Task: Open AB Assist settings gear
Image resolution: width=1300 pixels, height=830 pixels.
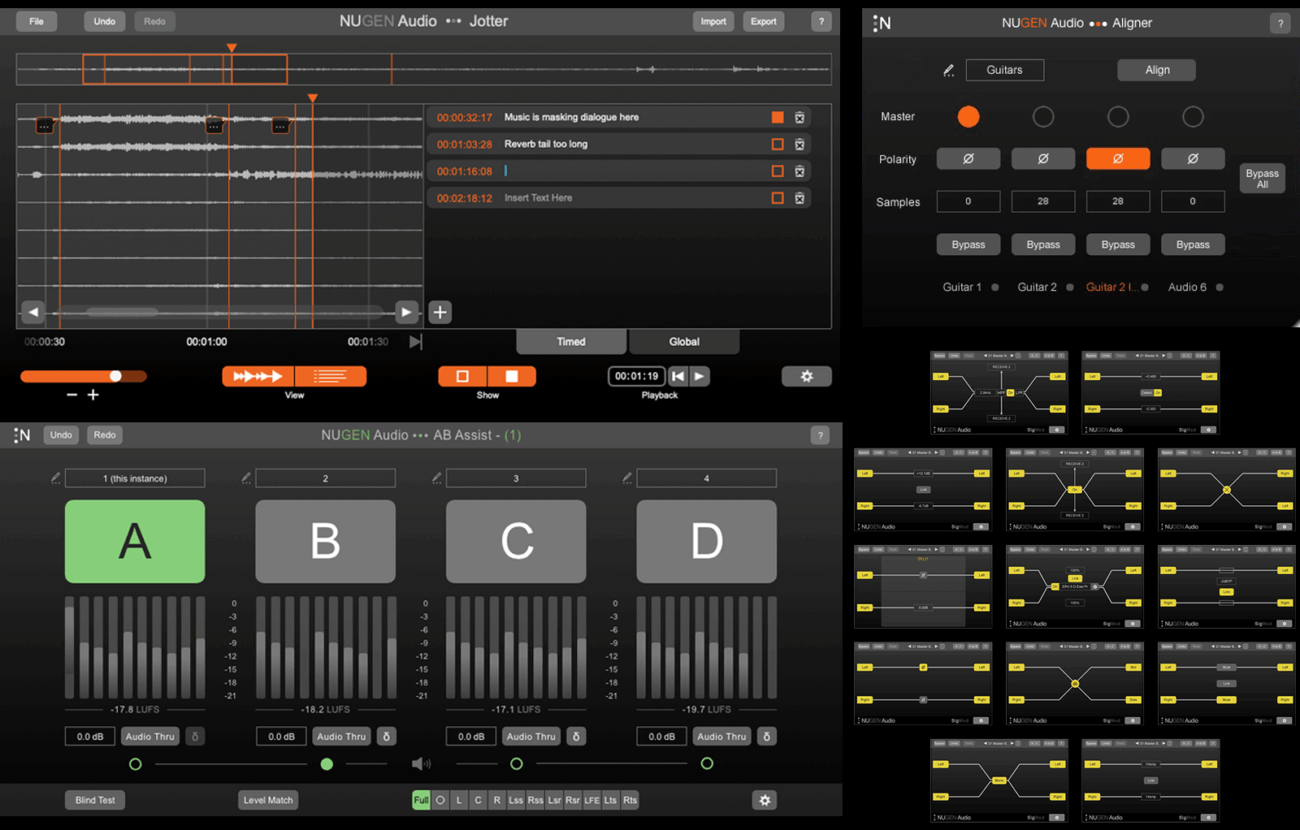Action: 765,800
